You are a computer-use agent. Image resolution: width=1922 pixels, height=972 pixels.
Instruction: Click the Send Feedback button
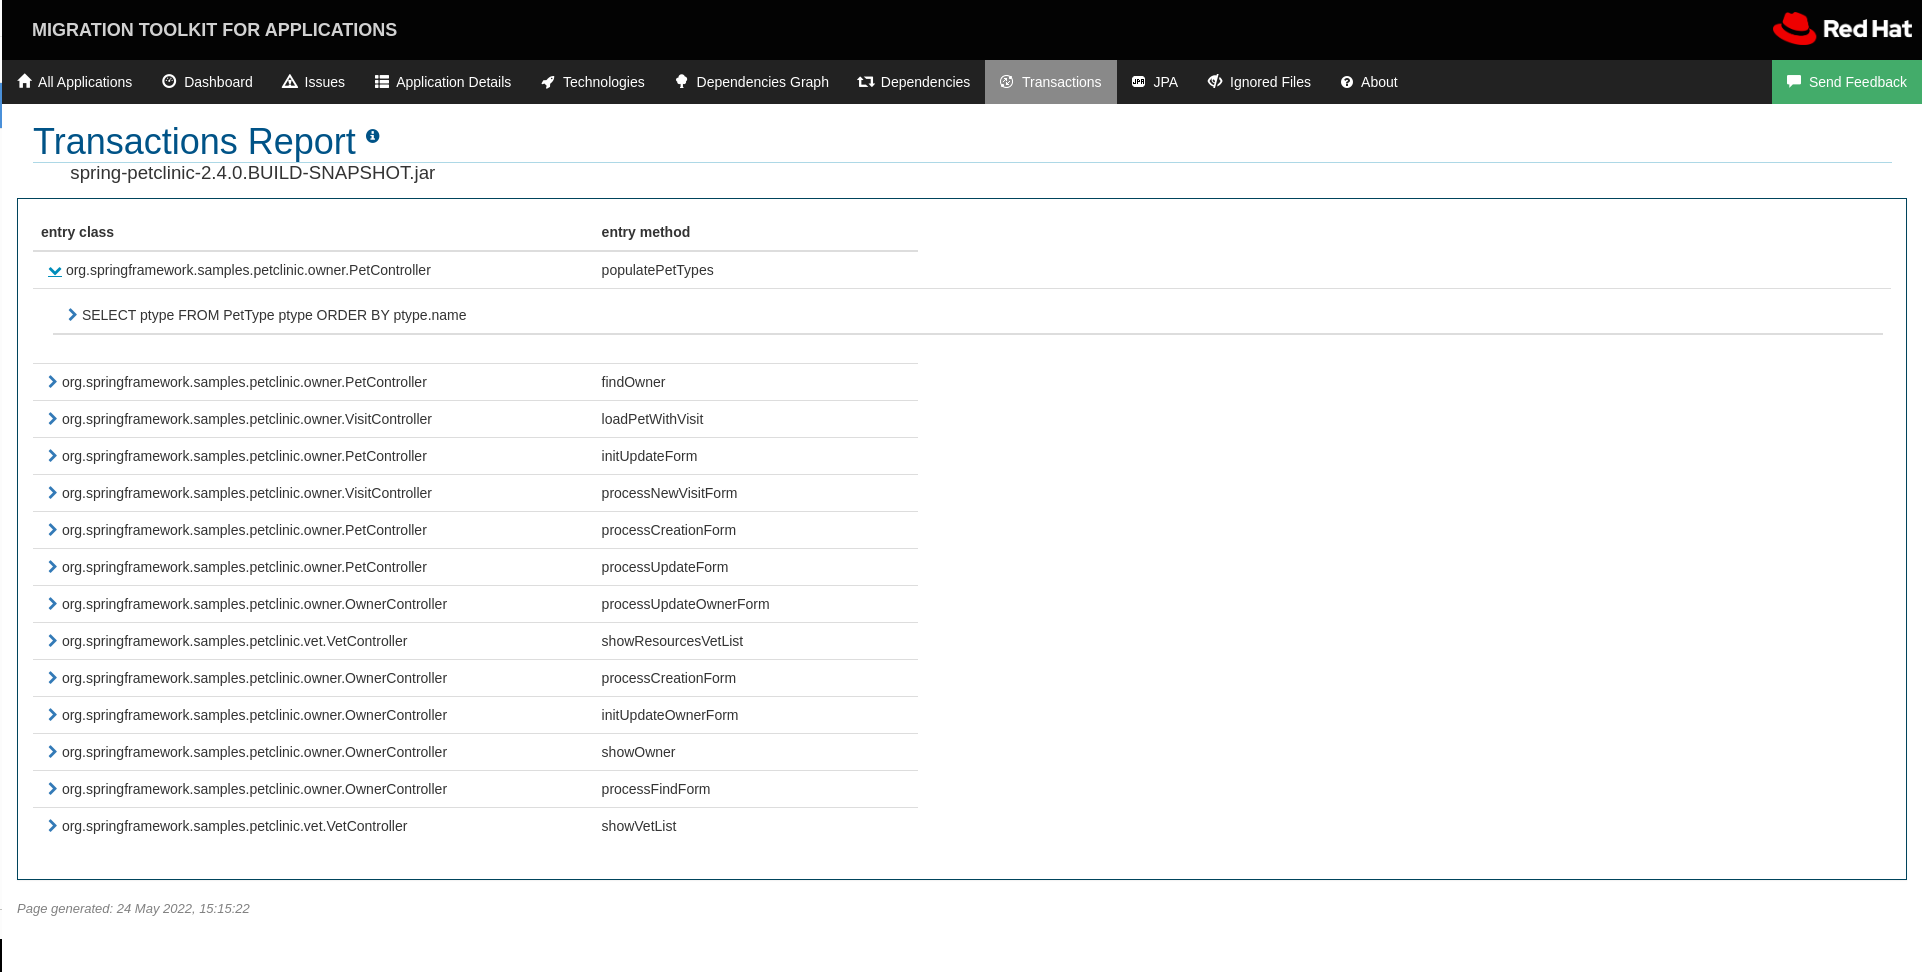point(1846,81)
